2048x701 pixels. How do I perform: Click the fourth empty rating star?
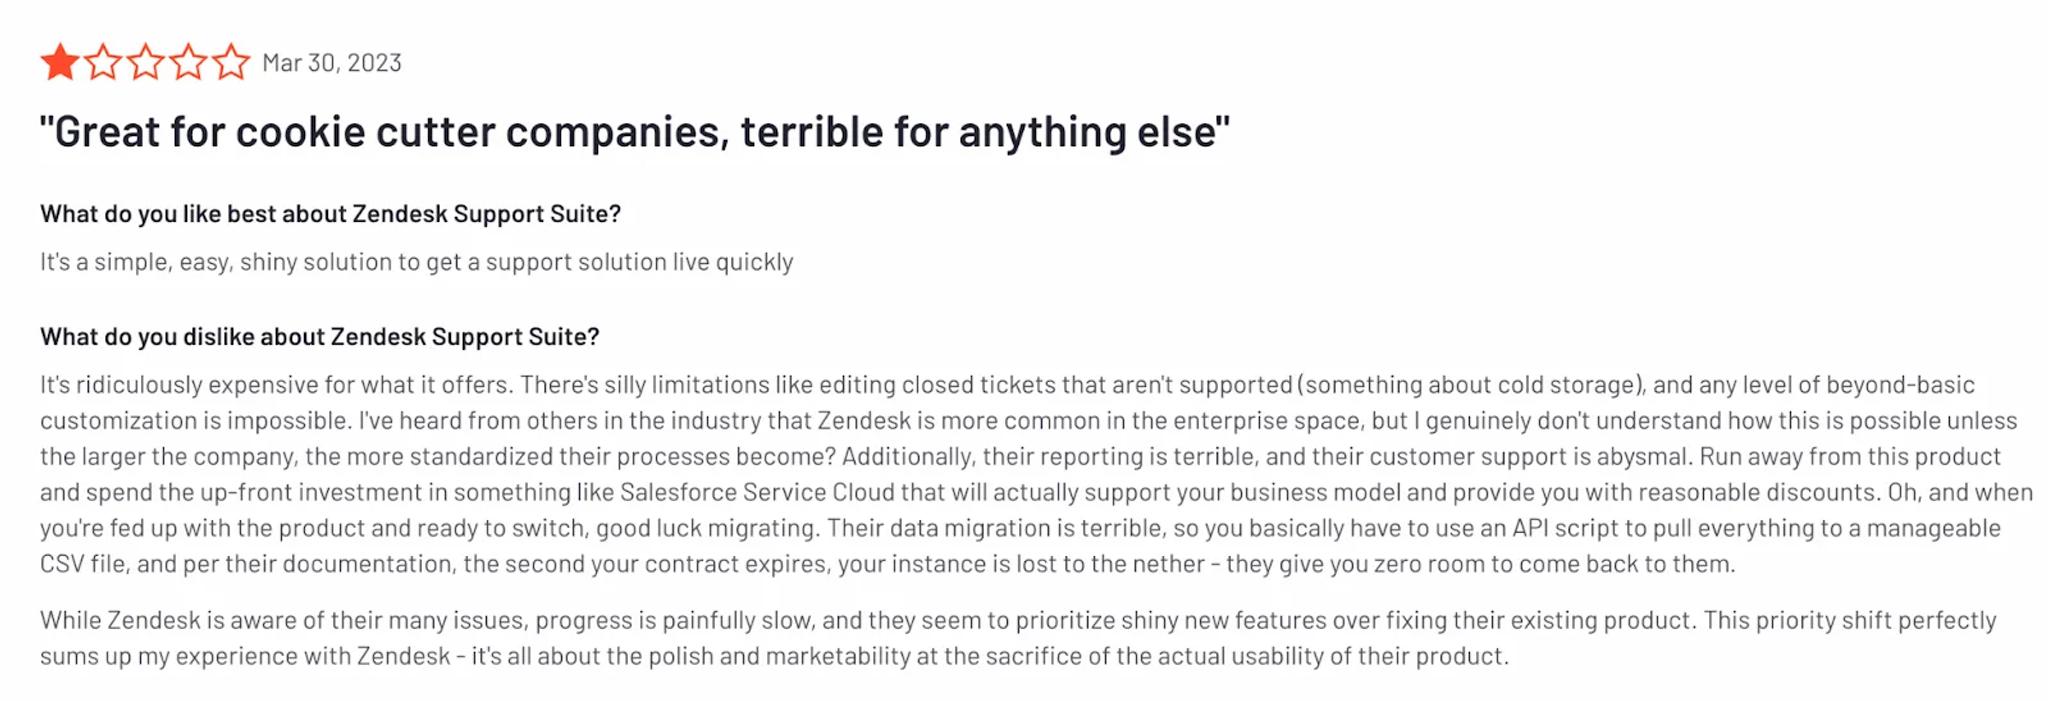coord(188,62)
